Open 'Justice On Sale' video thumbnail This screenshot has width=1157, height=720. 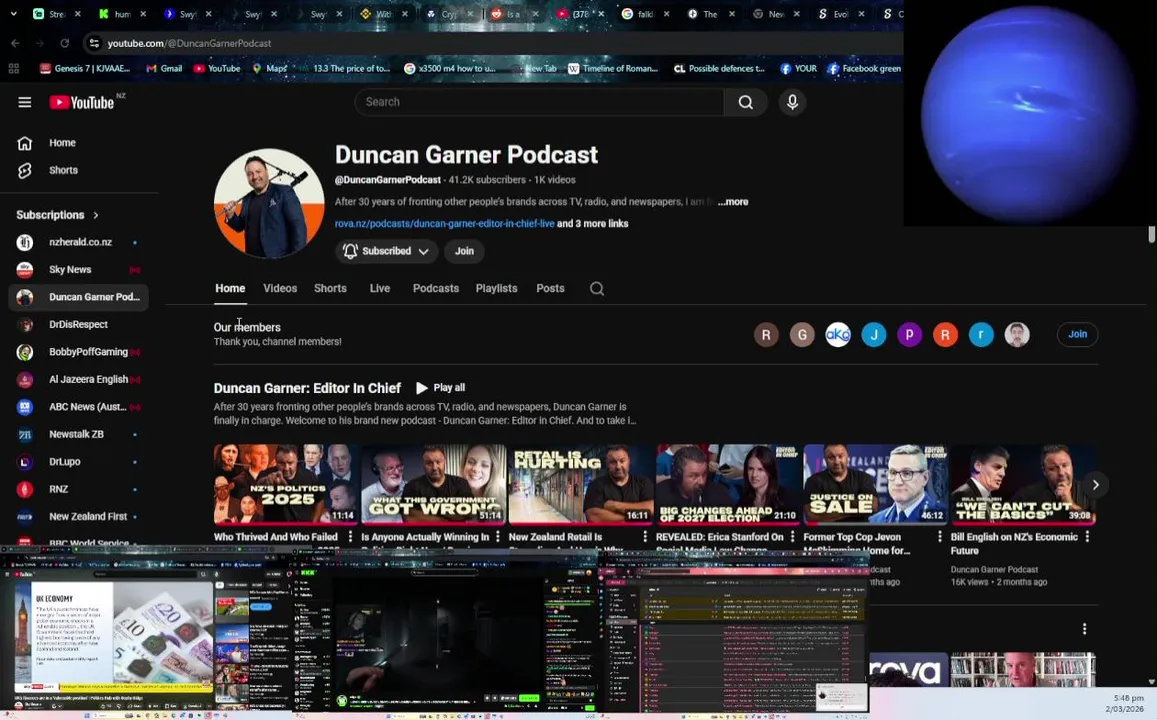pos(875,484)
